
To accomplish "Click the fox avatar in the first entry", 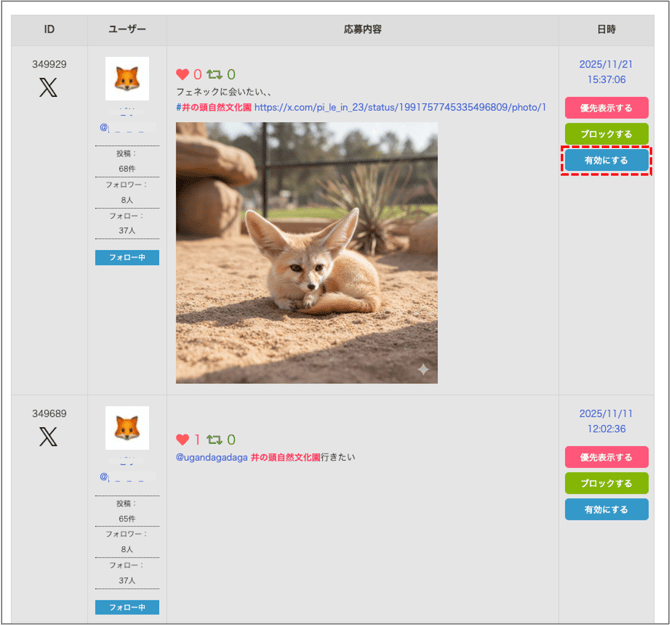I will 127,78.
